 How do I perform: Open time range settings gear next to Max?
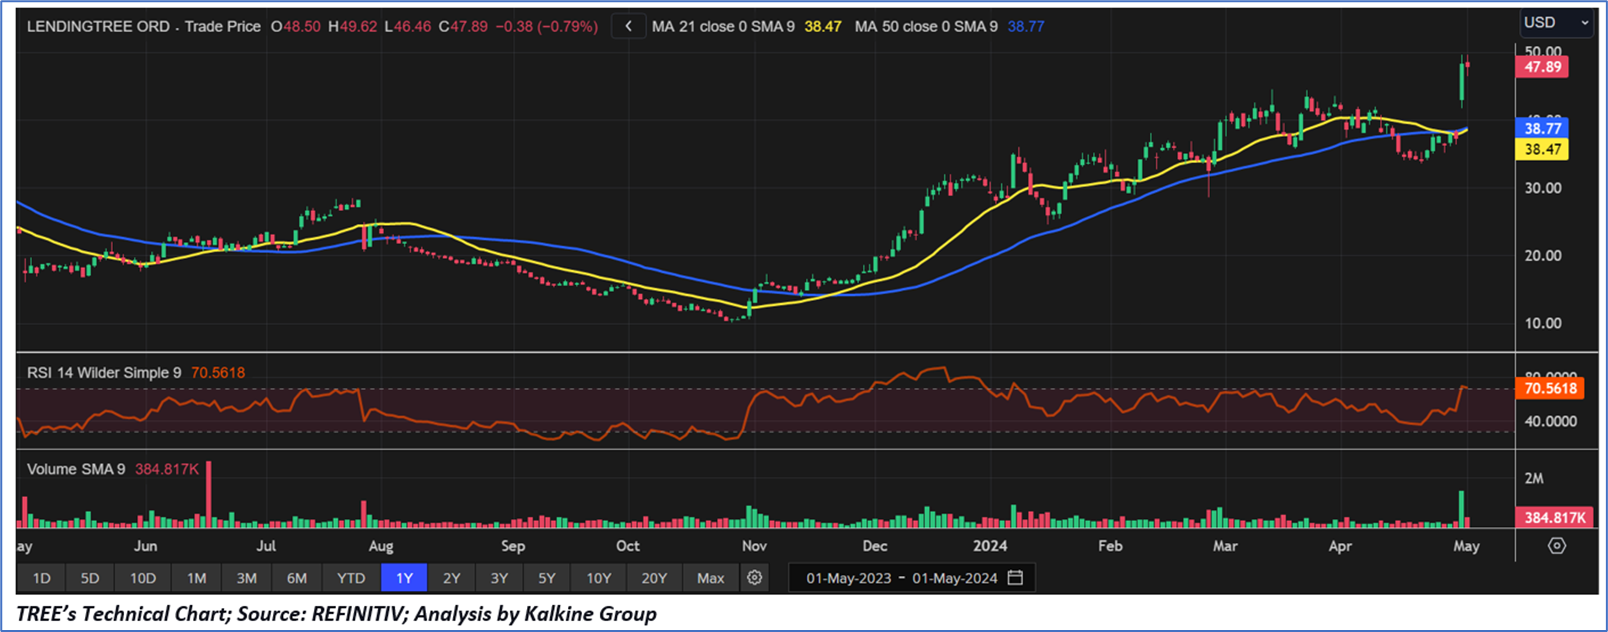[755, 578]
